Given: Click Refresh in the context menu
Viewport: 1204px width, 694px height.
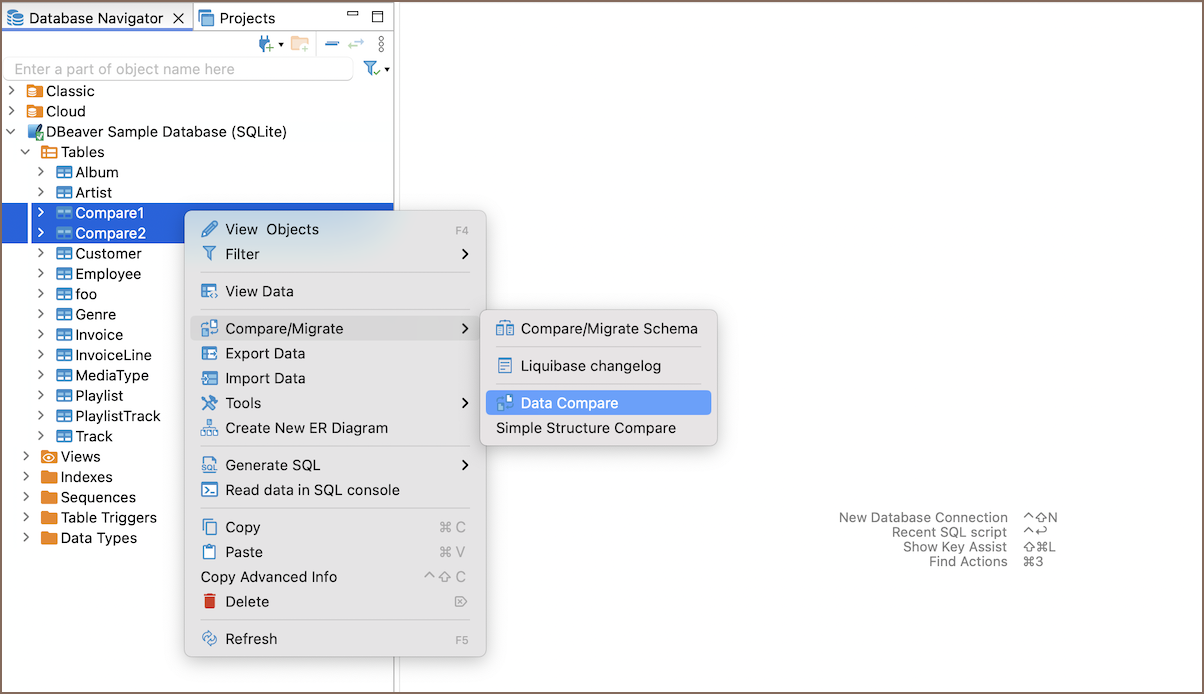Looking at the screenshot, I should click(x=251, y=639).
